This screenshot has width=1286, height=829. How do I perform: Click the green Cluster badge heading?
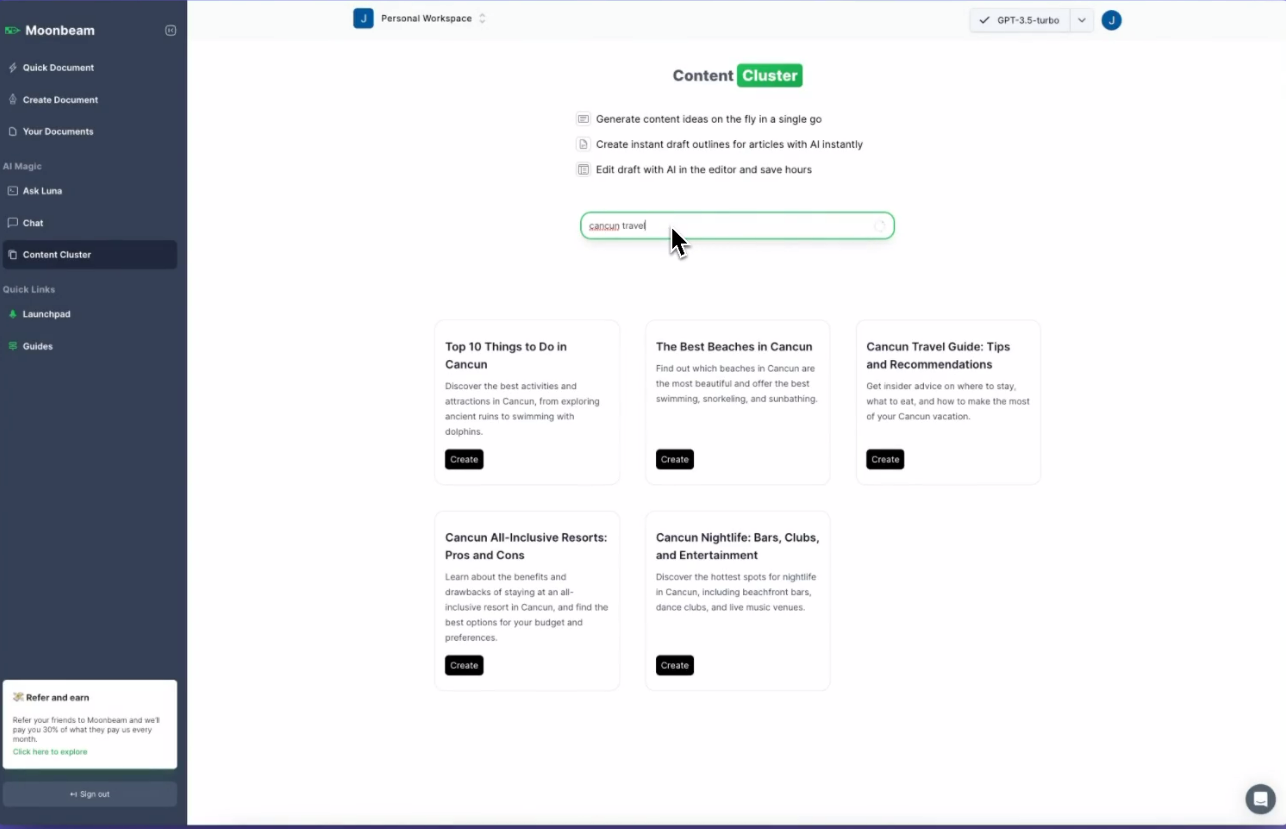(770, 75)
